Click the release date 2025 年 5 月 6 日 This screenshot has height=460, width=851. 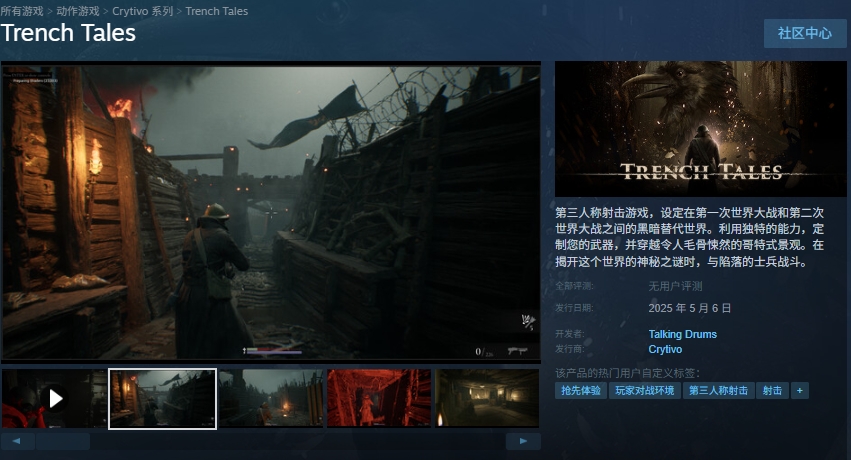coord(689,308)
